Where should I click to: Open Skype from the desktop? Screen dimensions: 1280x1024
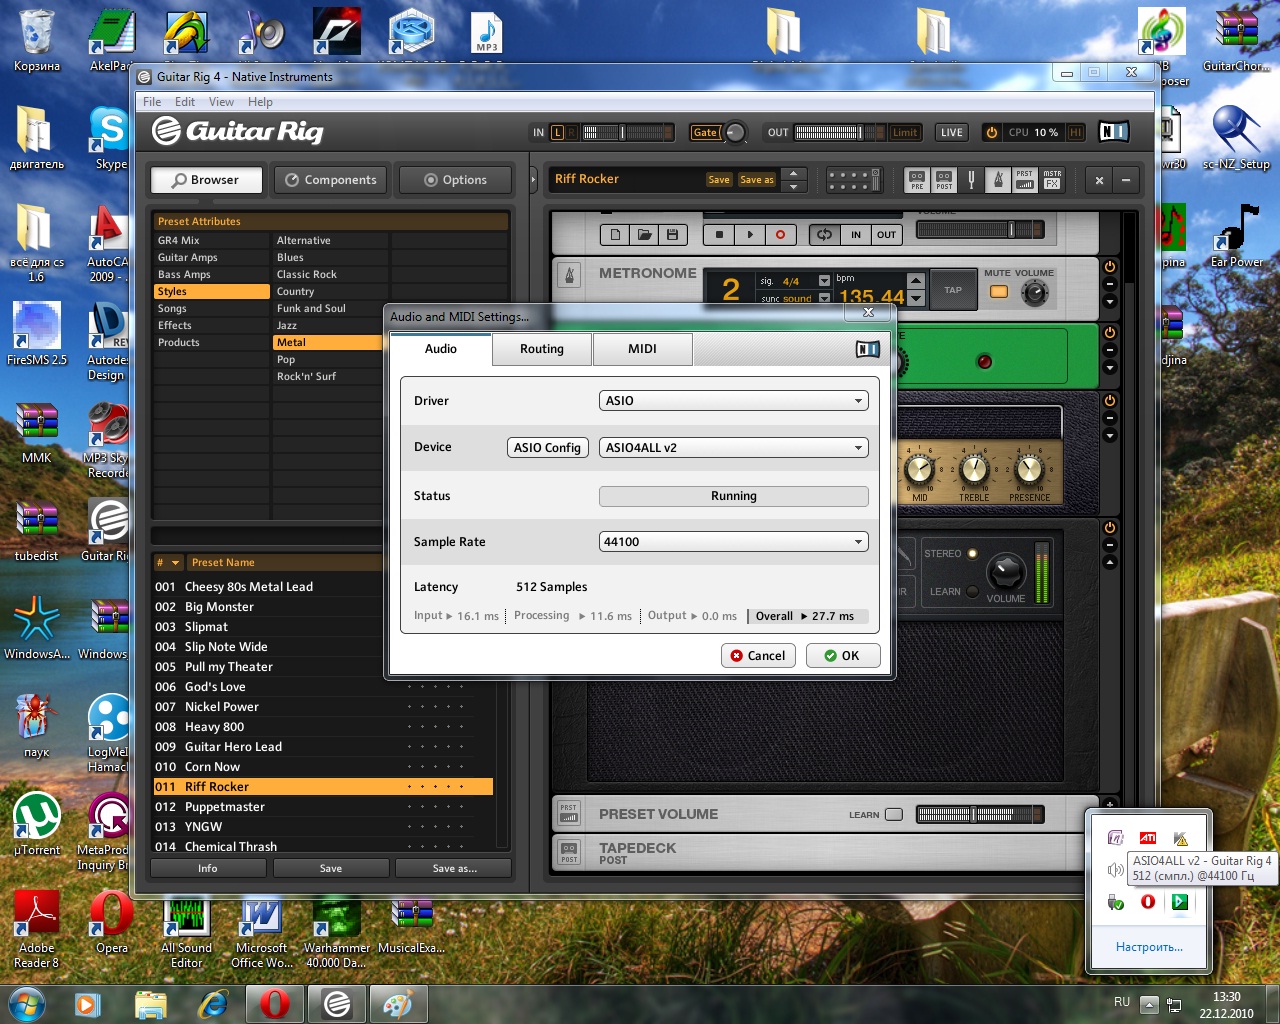[109, 138]
